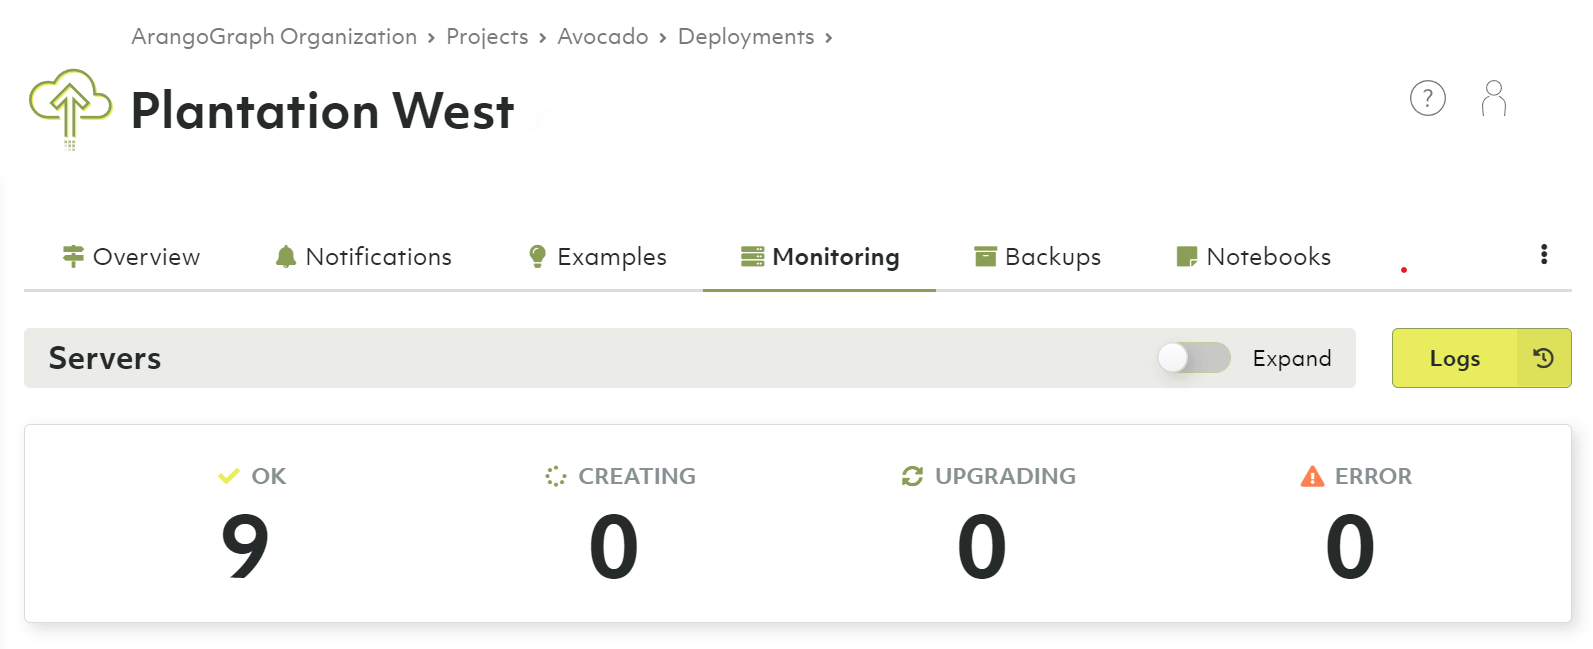Click the Monitoring server icon
The image size is (1593, 649).
click(752, 257)
